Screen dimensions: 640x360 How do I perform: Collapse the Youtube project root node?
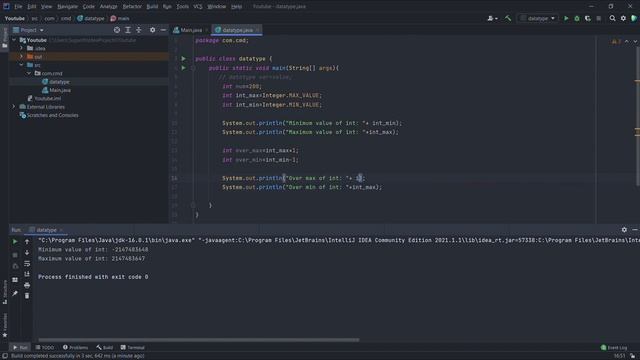(x=14, y=40)
